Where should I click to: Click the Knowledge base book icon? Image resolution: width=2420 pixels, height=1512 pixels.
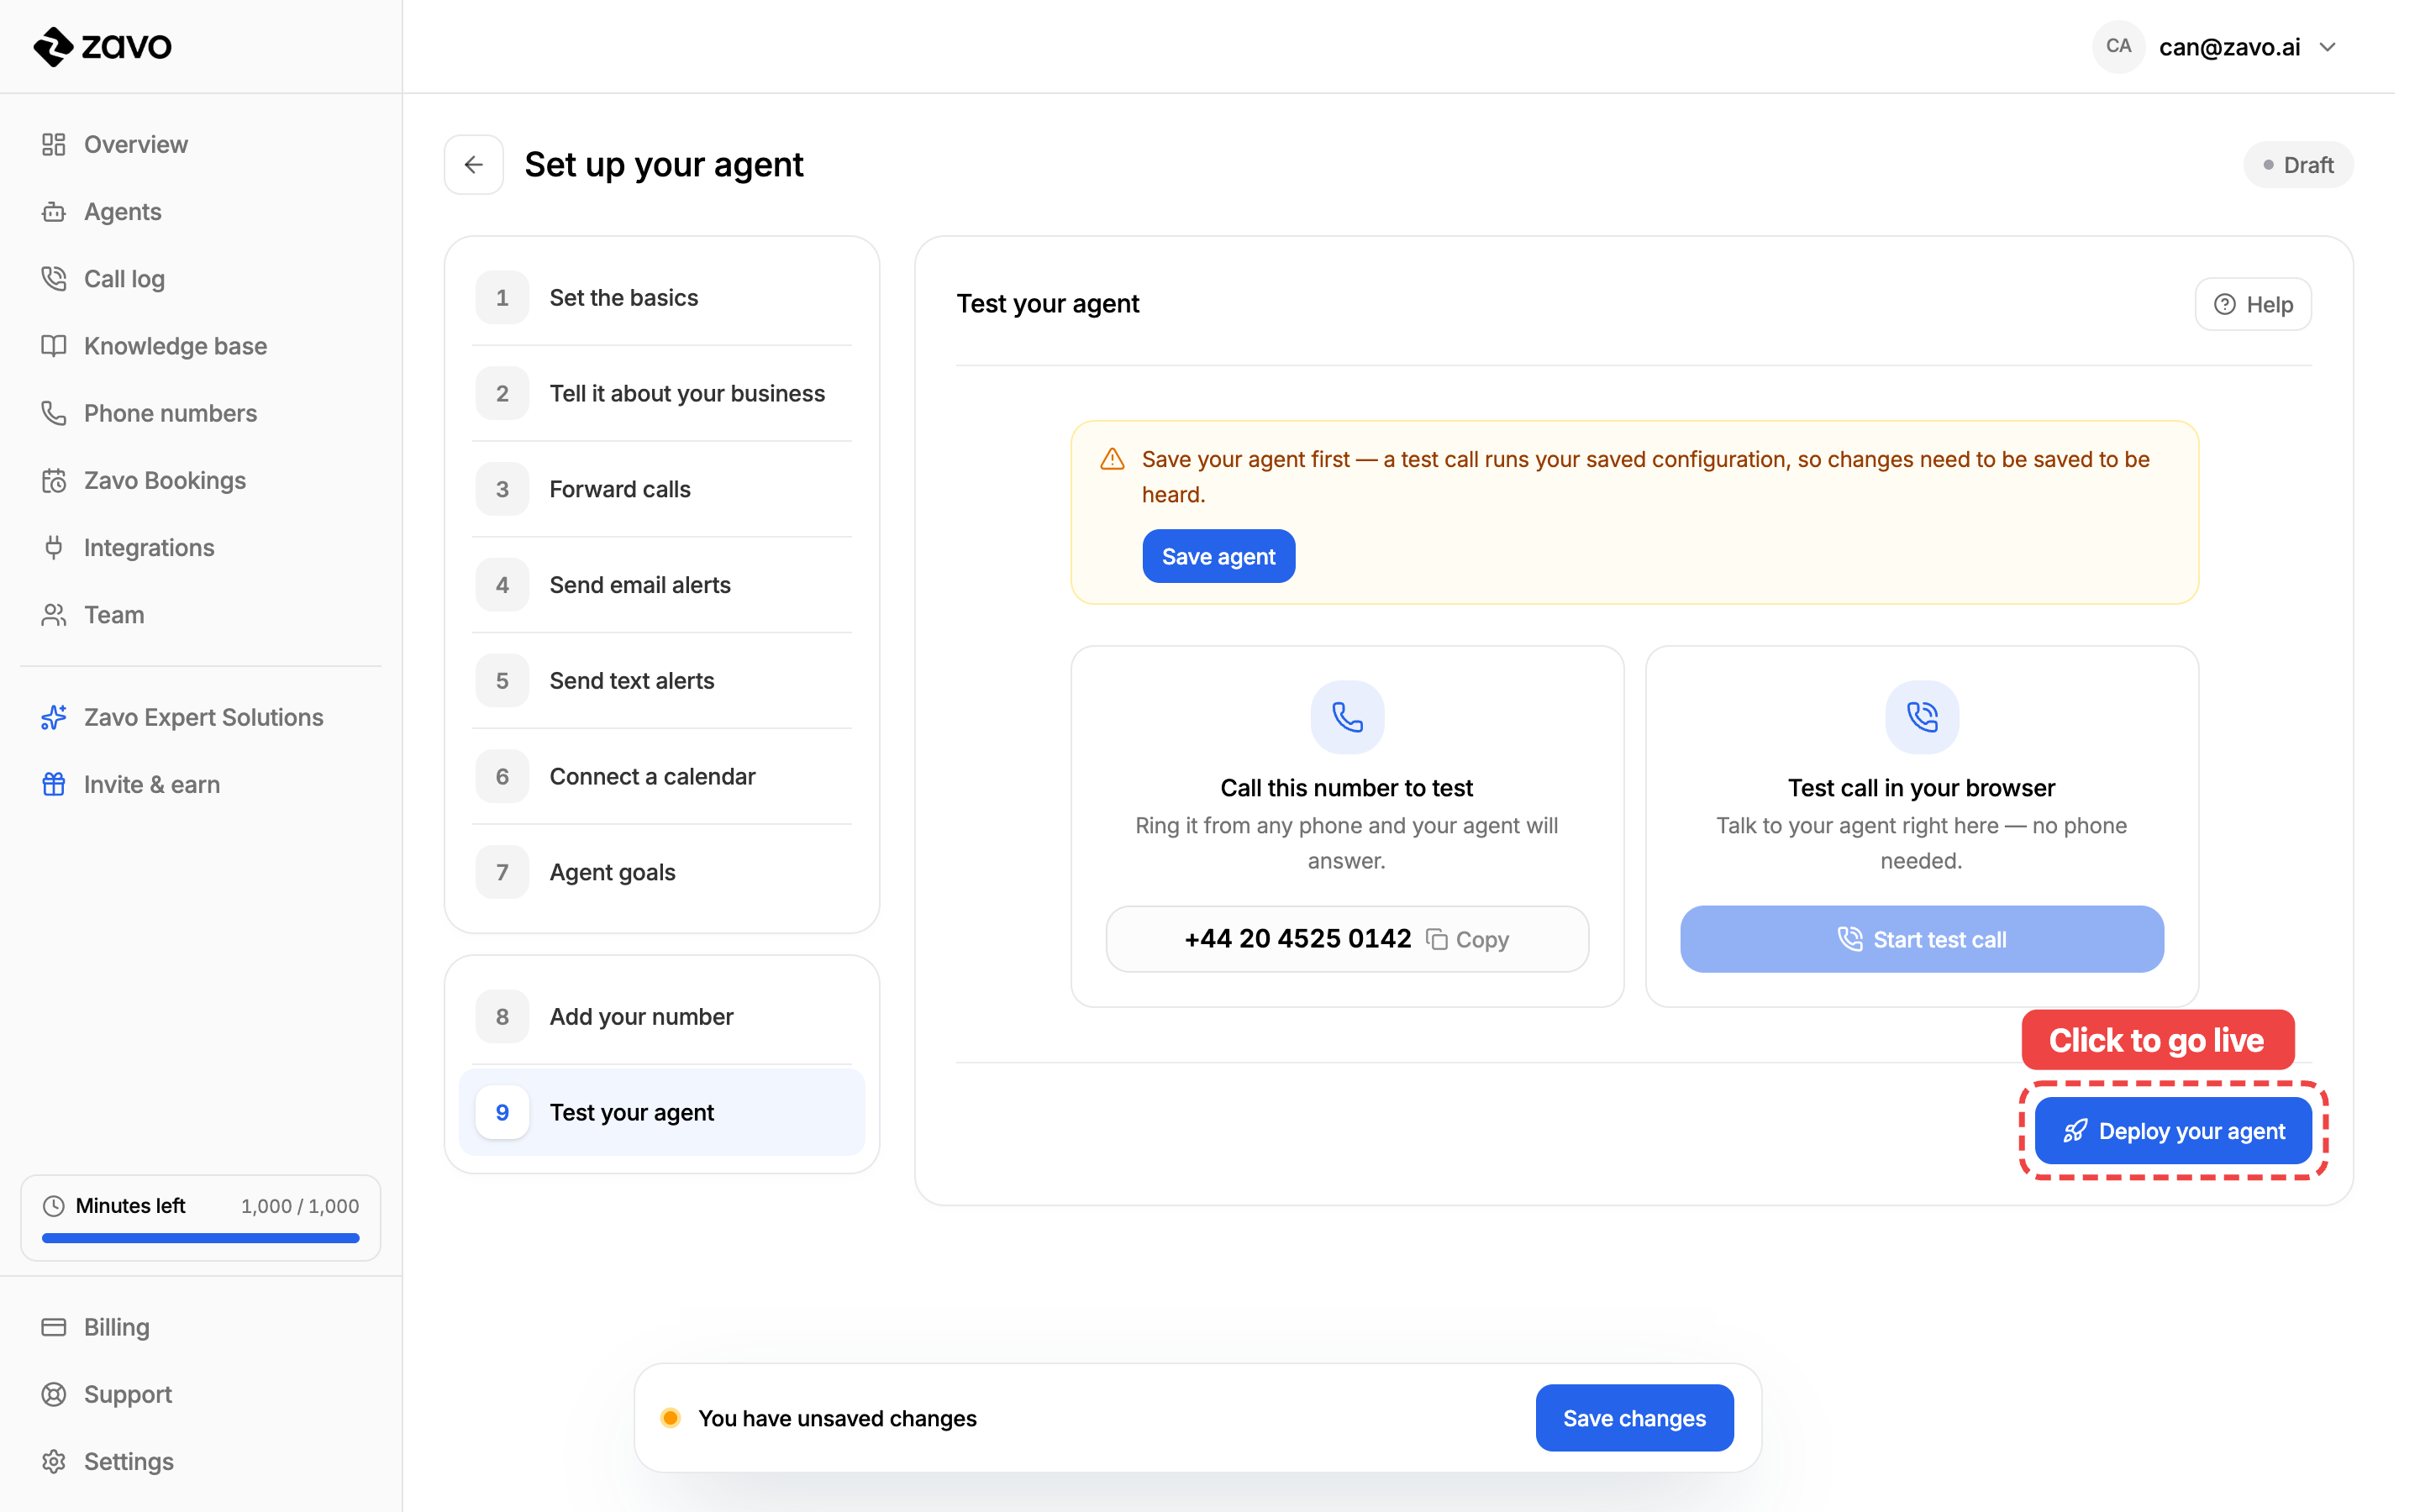click(54, 345)
